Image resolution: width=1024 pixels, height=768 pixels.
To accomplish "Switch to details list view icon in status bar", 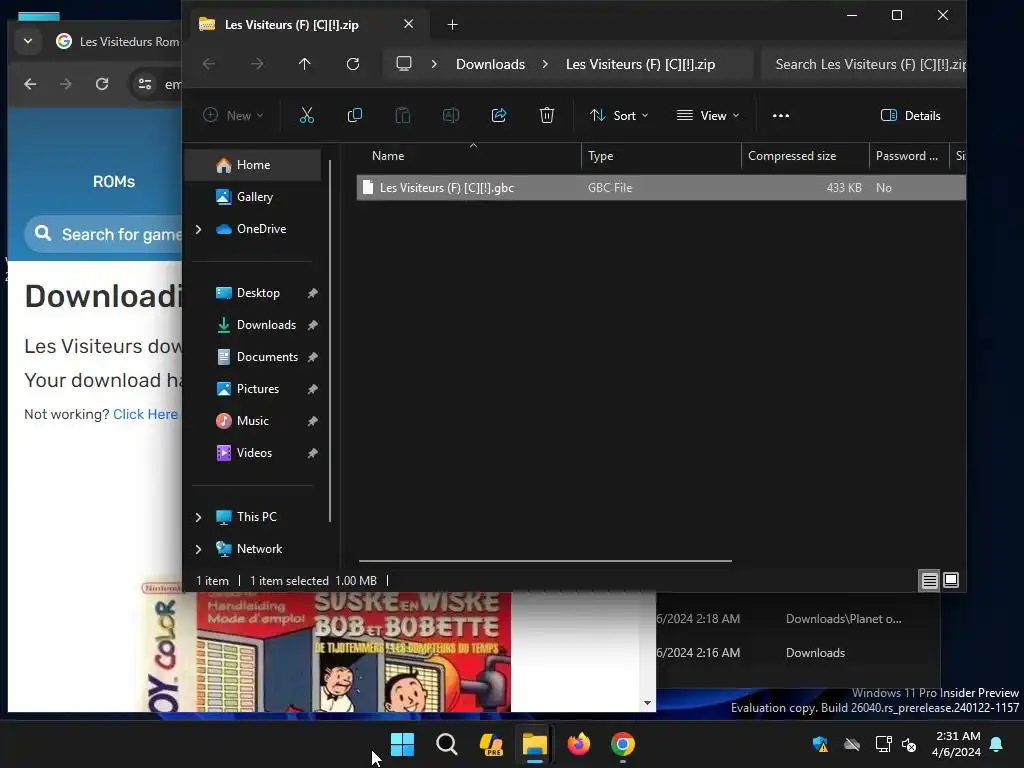I will click(929, 580).
